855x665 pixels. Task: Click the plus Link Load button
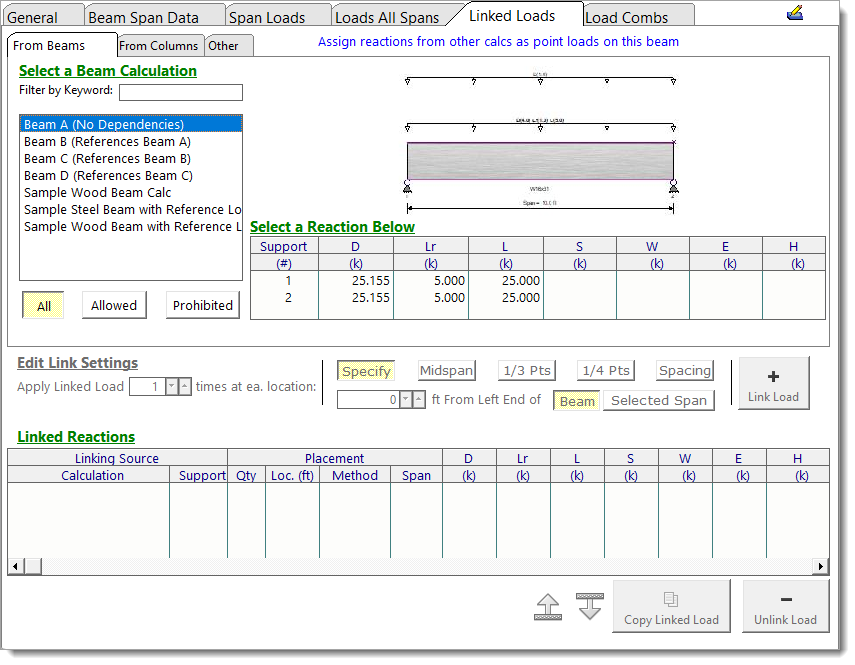coord(773,384)
